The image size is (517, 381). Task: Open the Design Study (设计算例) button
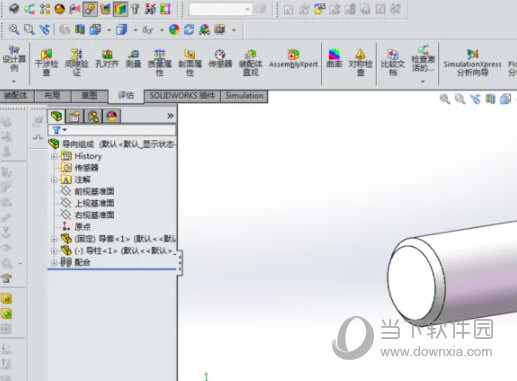[x=14, y=59]
